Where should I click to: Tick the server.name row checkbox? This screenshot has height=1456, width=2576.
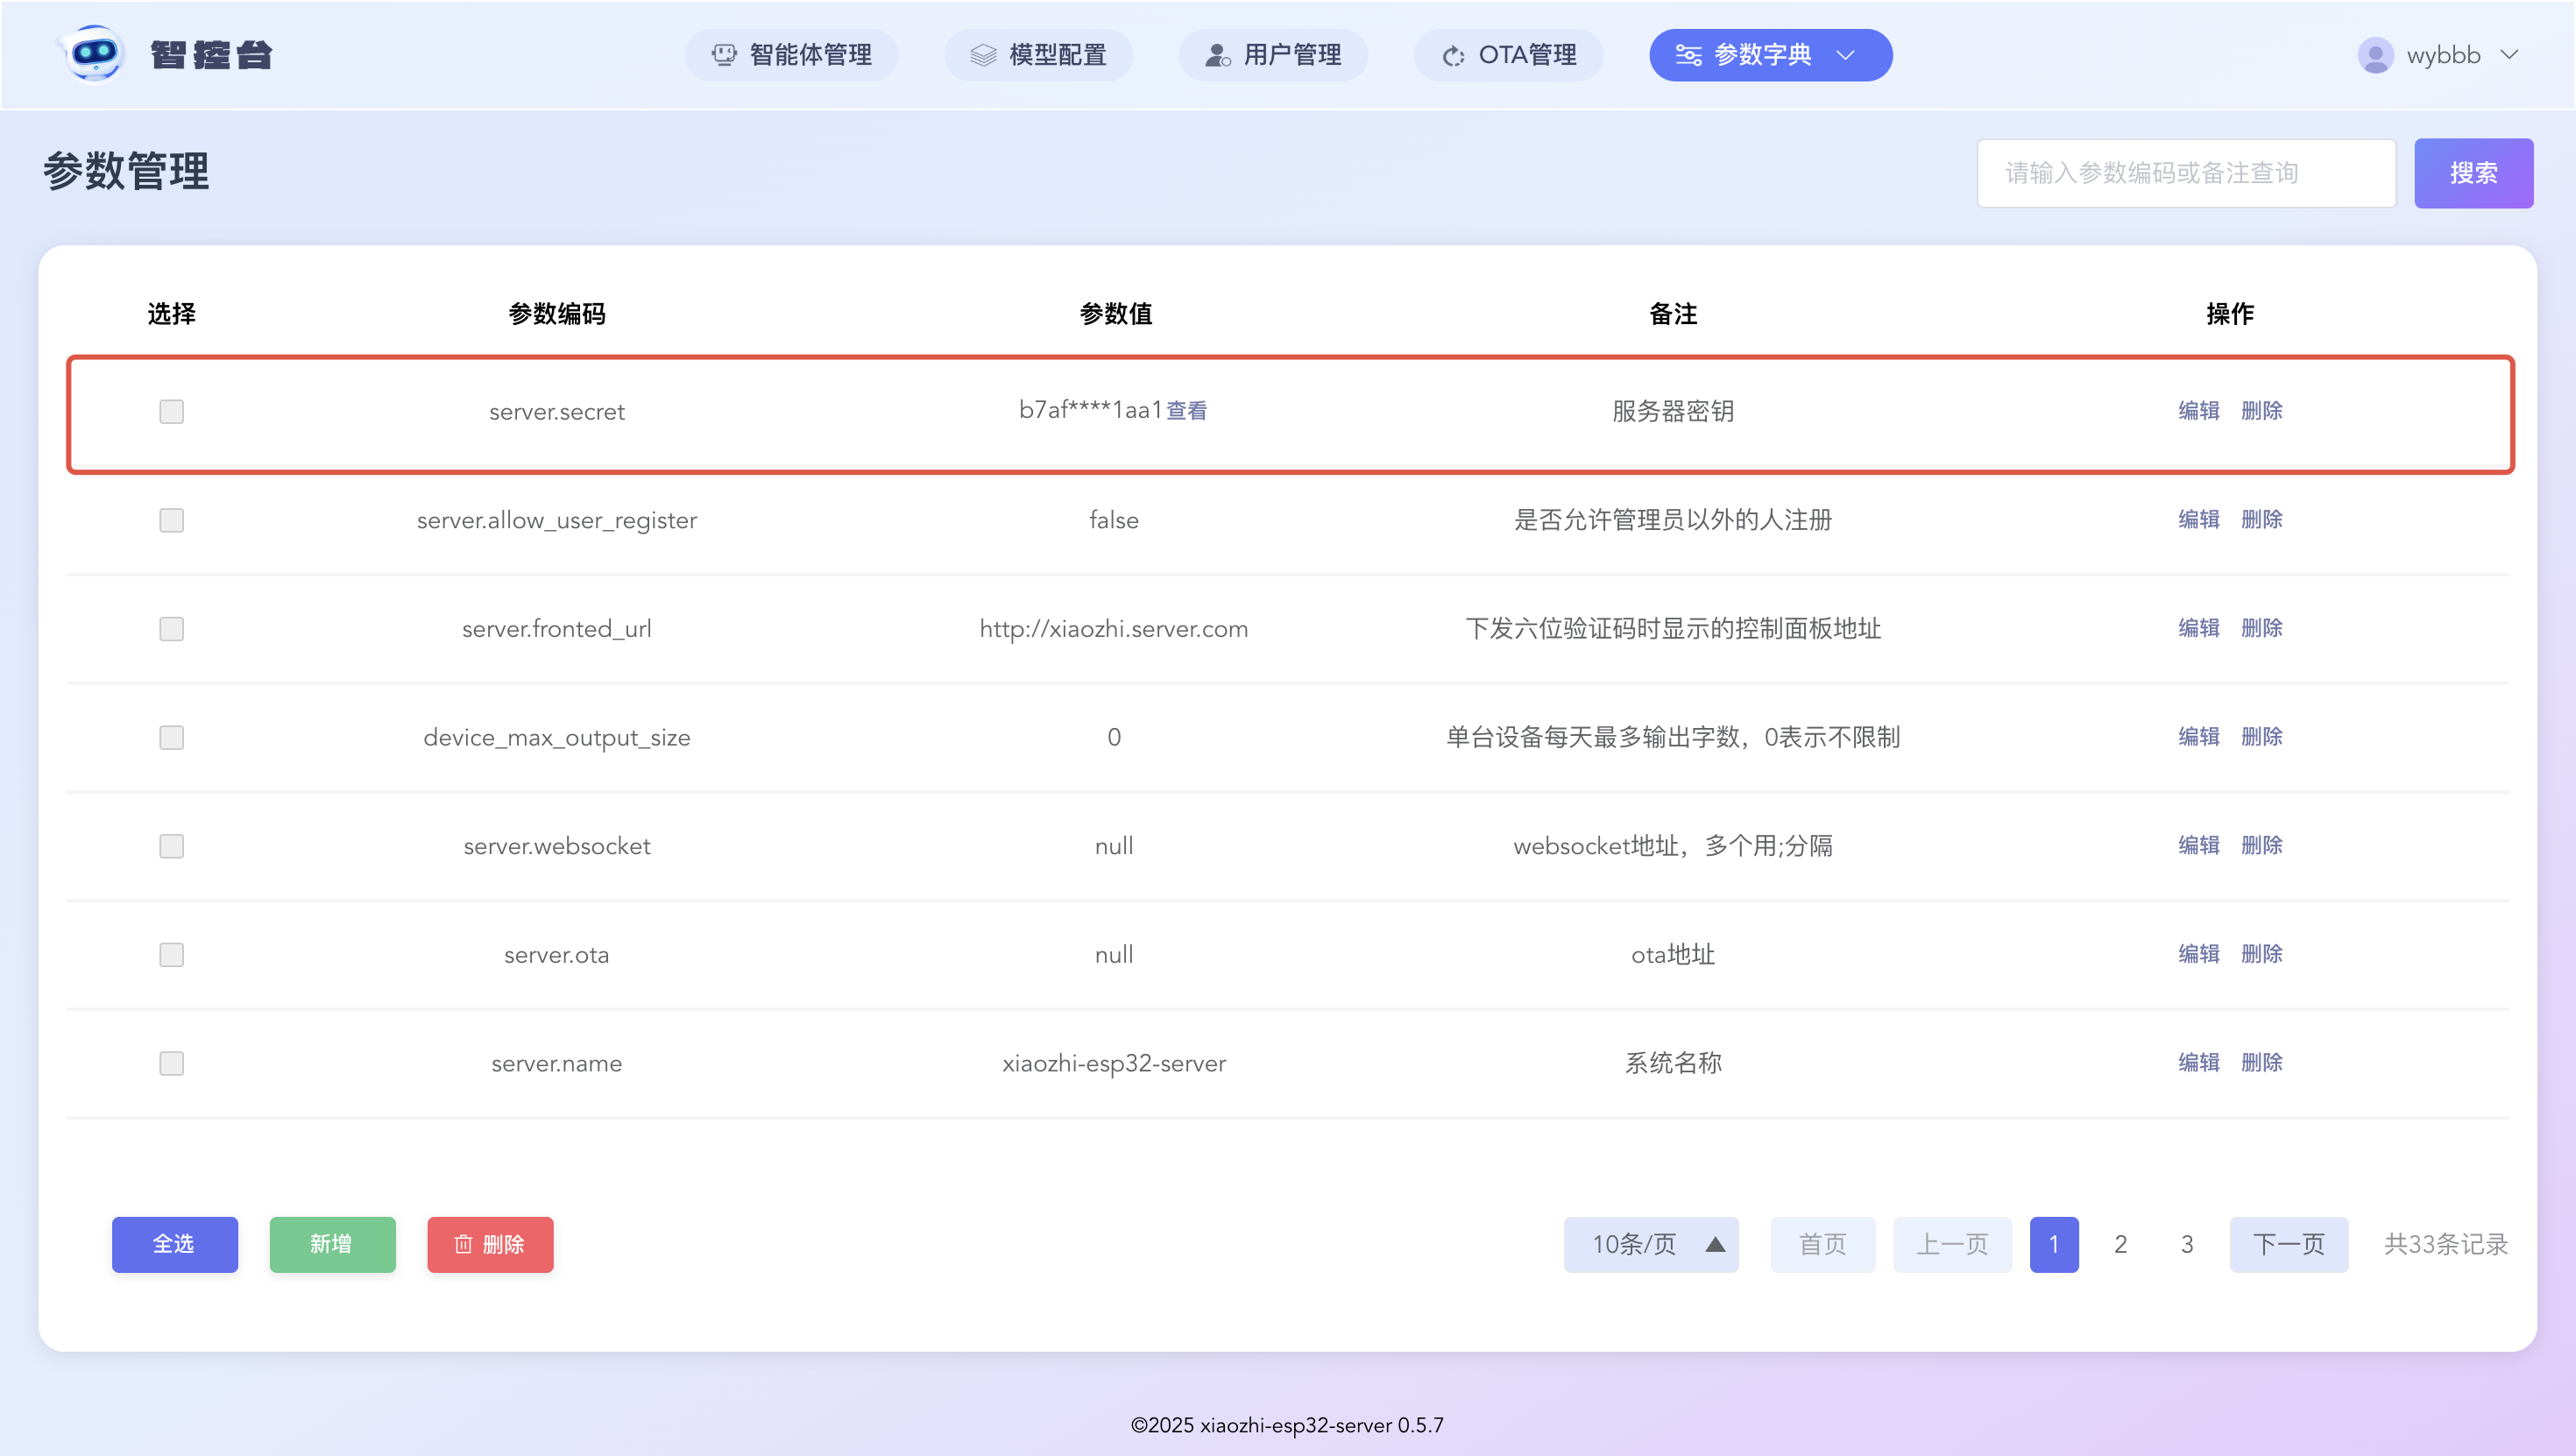click(172, 1063)
